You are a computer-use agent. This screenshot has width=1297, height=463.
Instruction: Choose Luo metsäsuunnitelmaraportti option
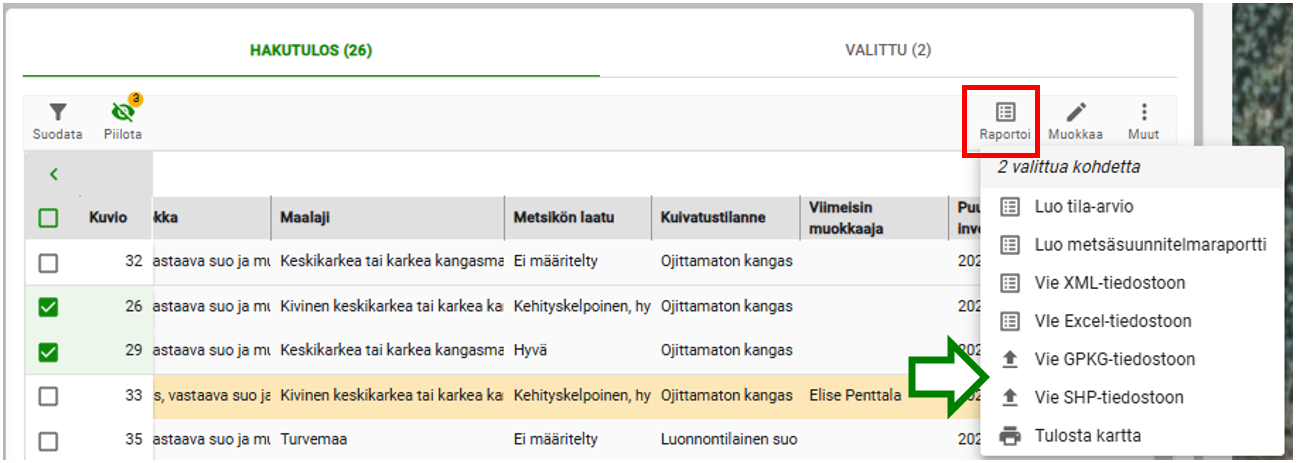(1136, 244)
